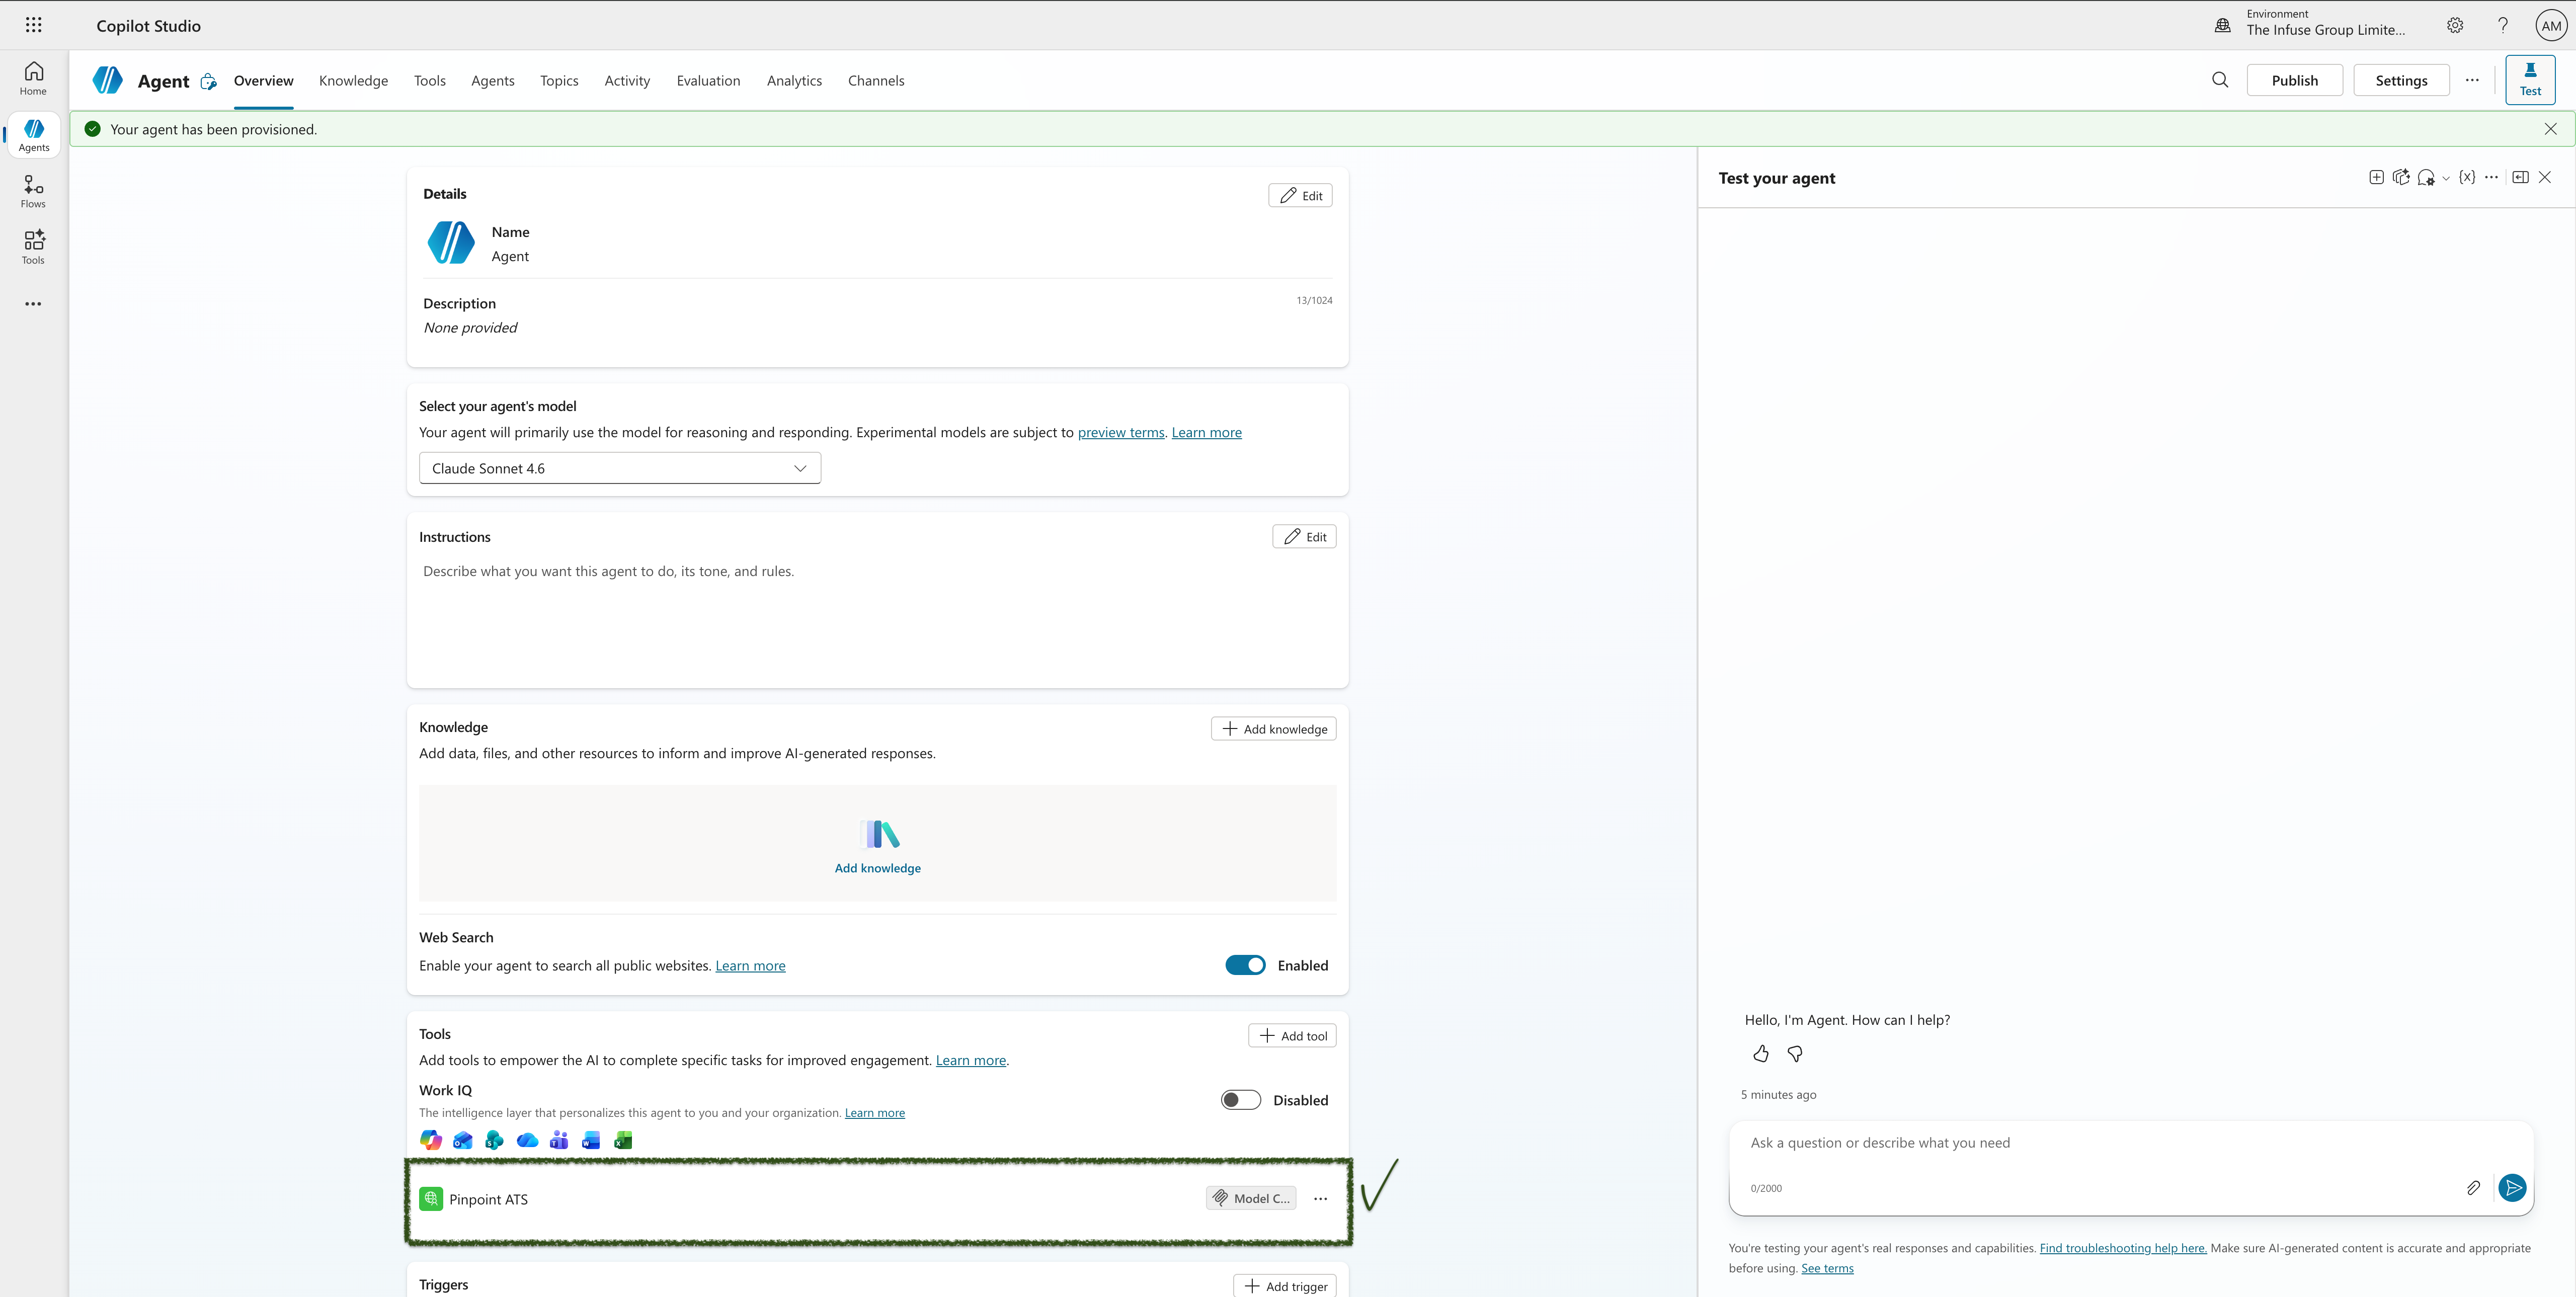Give thumbs up to the greeting message
The image size is (2576, 1297).
[1761, 1054]
